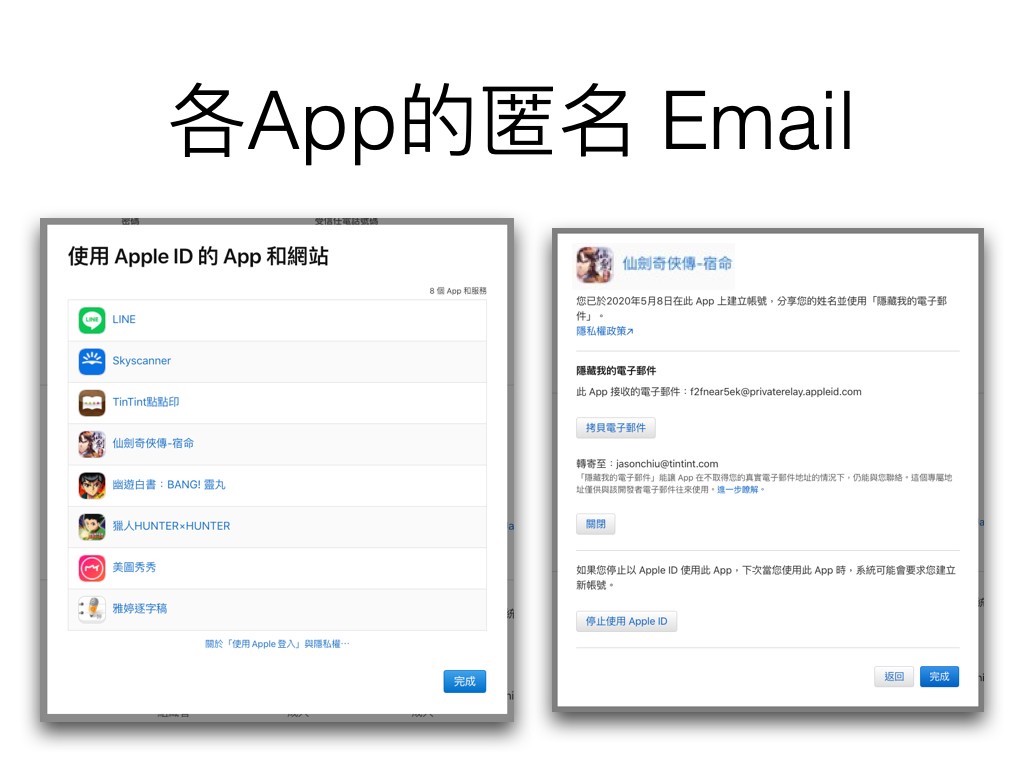Click the 仙劍奇俠傳-宿命 icon in the list
The image size is (1024, 768).
[92, 443]
